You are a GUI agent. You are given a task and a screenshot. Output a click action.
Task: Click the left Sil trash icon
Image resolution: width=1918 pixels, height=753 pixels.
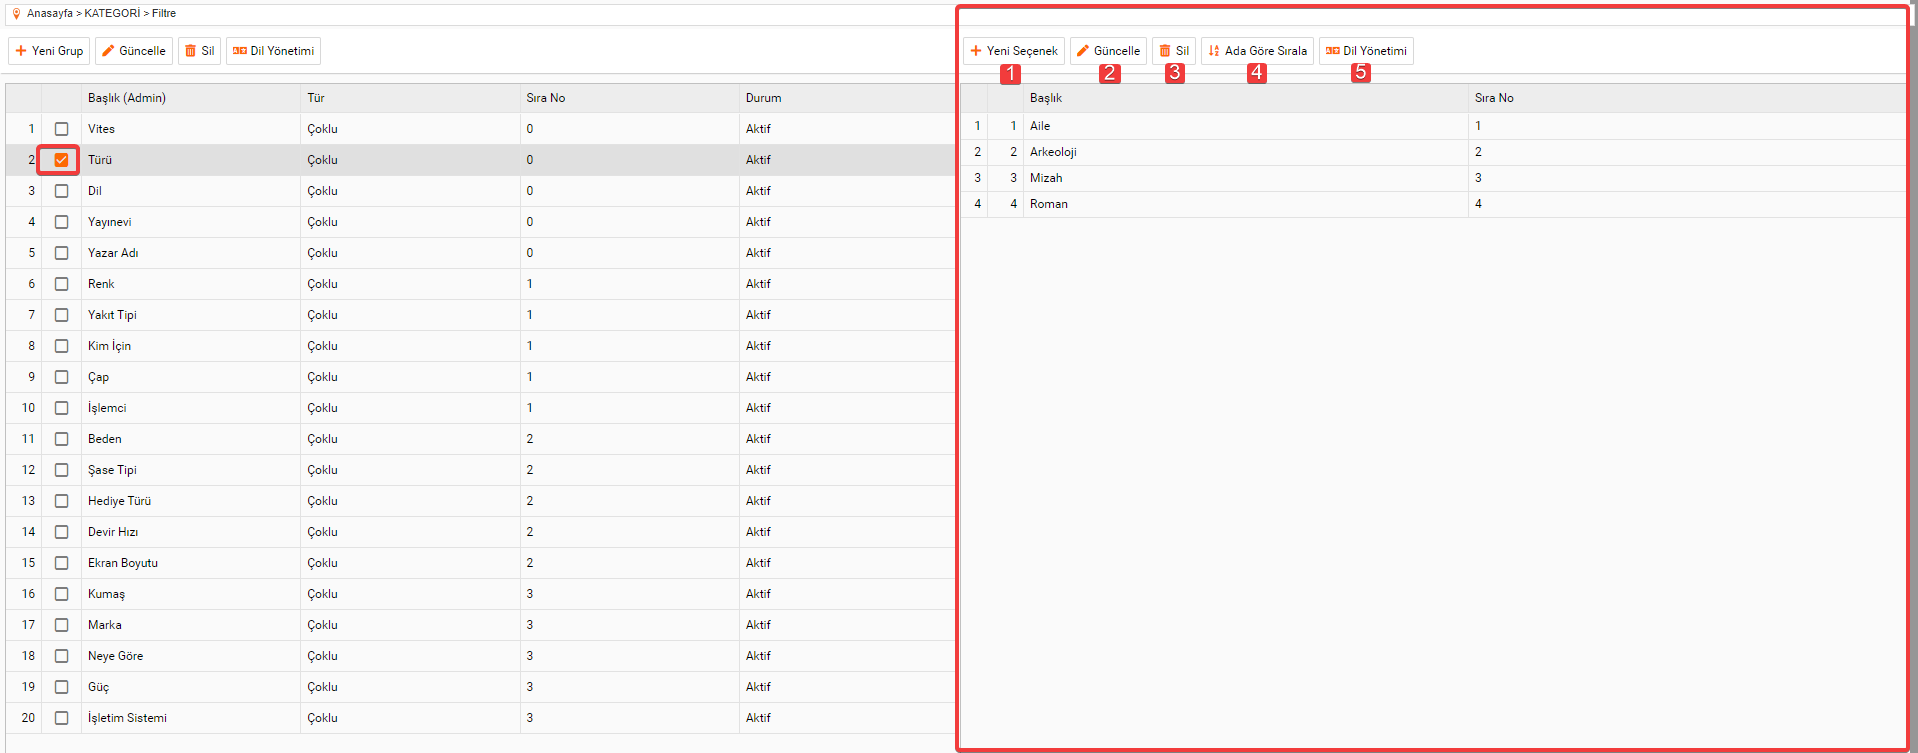tap(191, 51)
